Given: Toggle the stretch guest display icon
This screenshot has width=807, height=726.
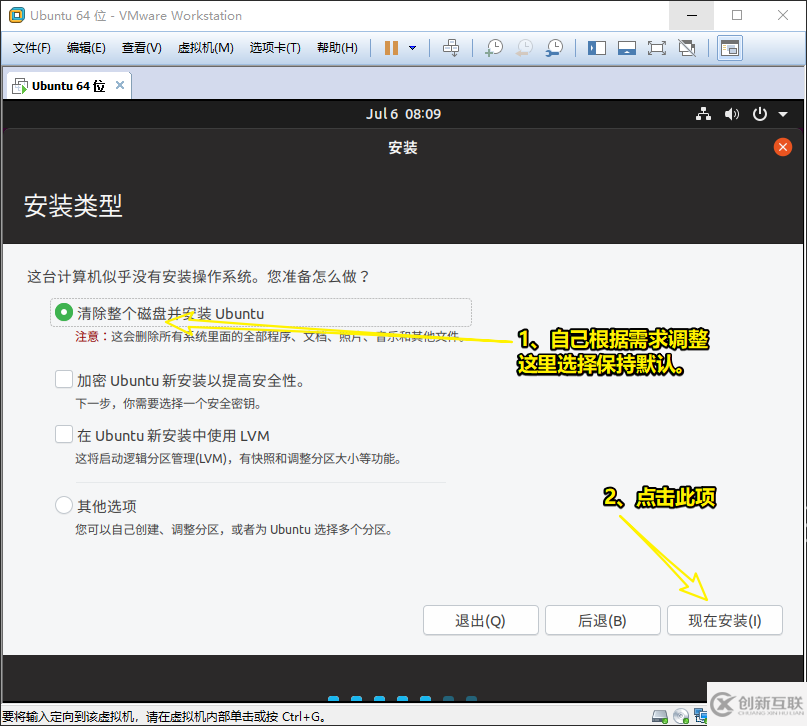Looking at the screenshot, I should 687,48.
